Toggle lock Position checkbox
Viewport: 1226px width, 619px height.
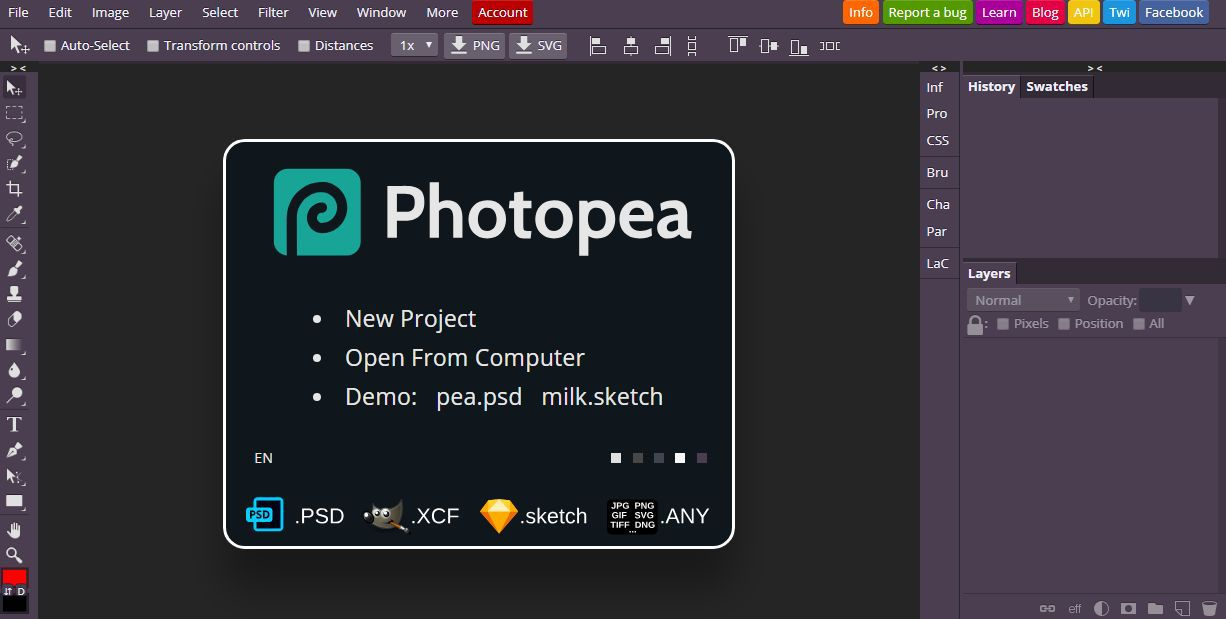[1064, 324]
